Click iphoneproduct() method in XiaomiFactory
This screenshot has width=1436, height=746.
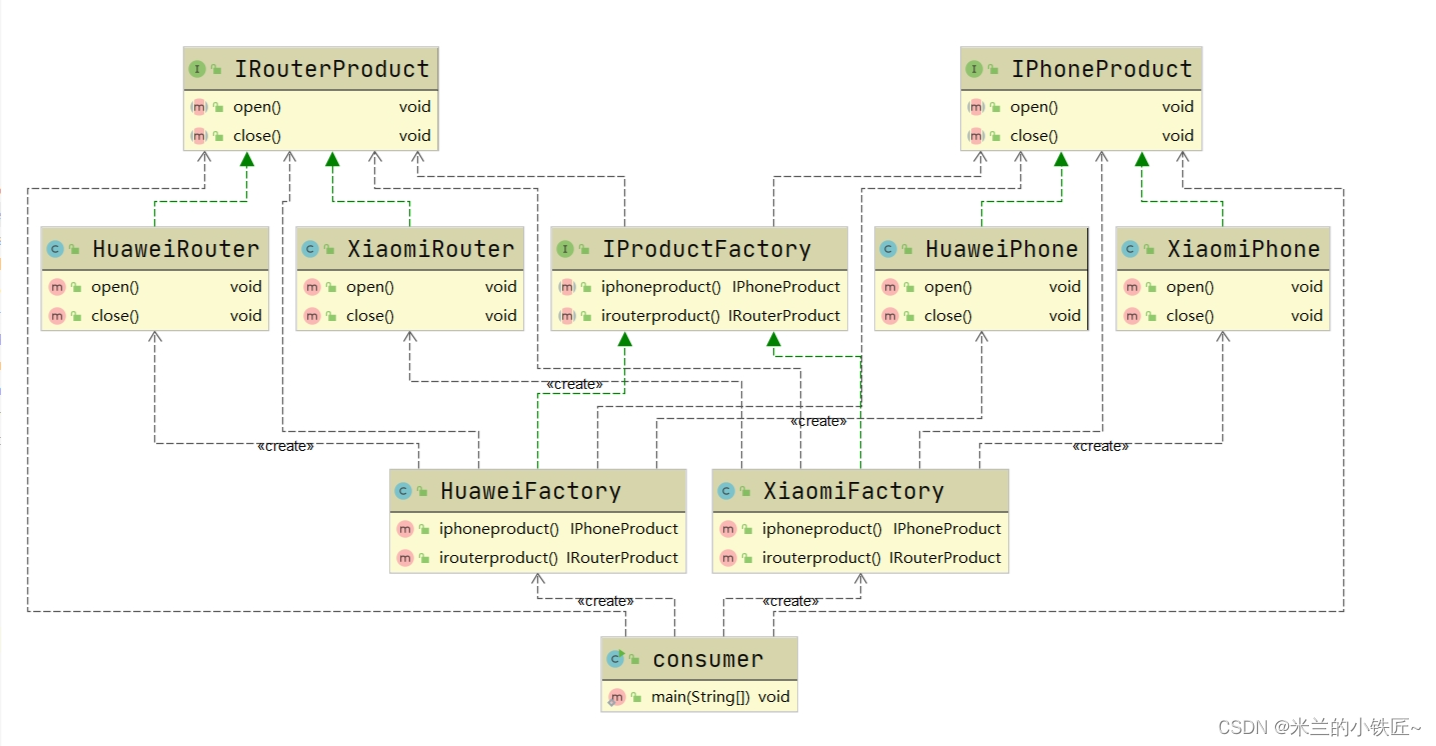[x=822, y=529]
